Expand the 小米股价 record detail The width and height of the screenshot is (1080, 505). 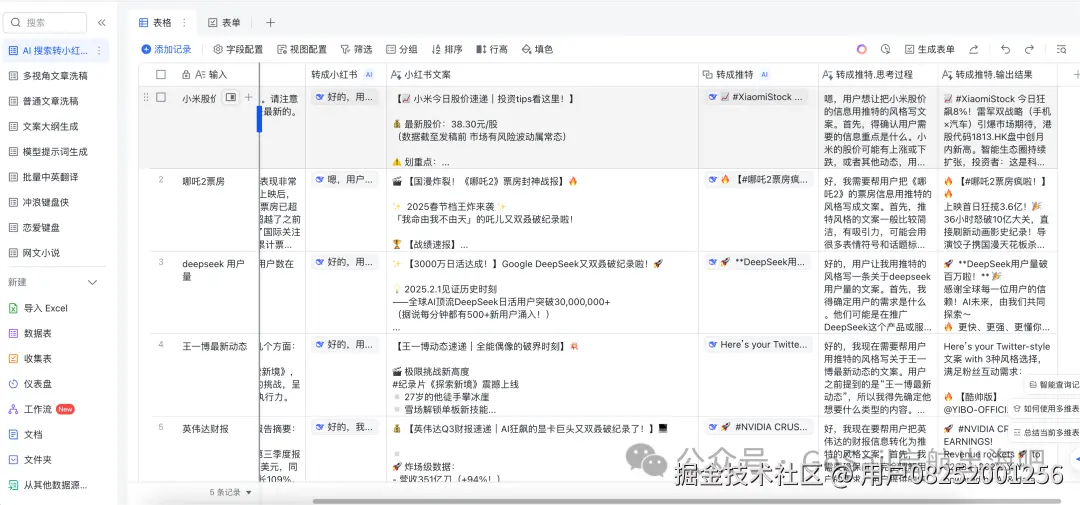click(x=231, y=98)
